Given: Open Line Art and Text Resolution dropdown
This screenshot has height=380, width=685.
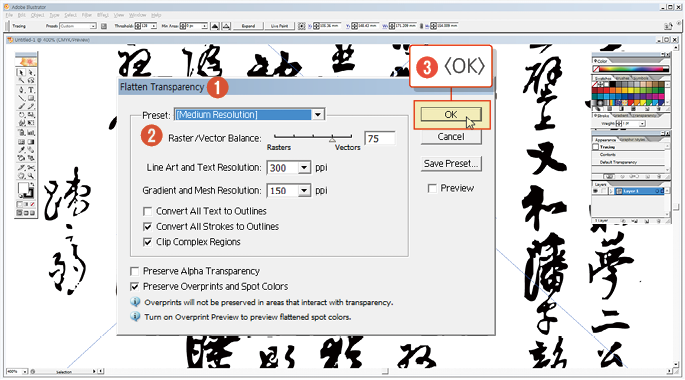Looking at the screenshot, I should (304, 168).
